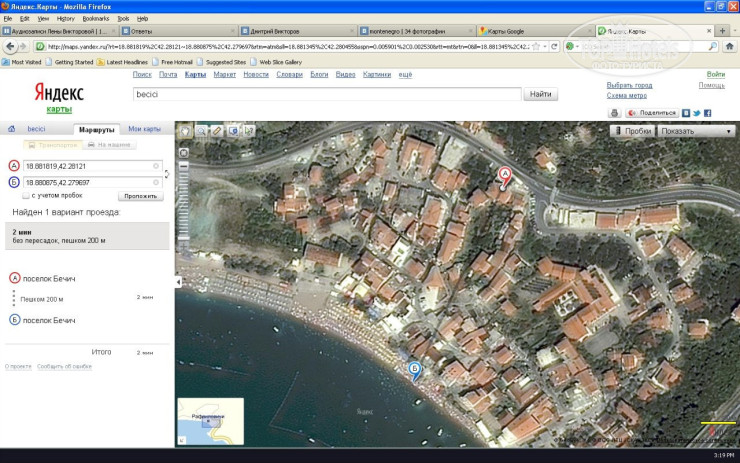Open the Мои карты tab
The height and width of the screenshot is (463, 740).
[x=144, y=129]
